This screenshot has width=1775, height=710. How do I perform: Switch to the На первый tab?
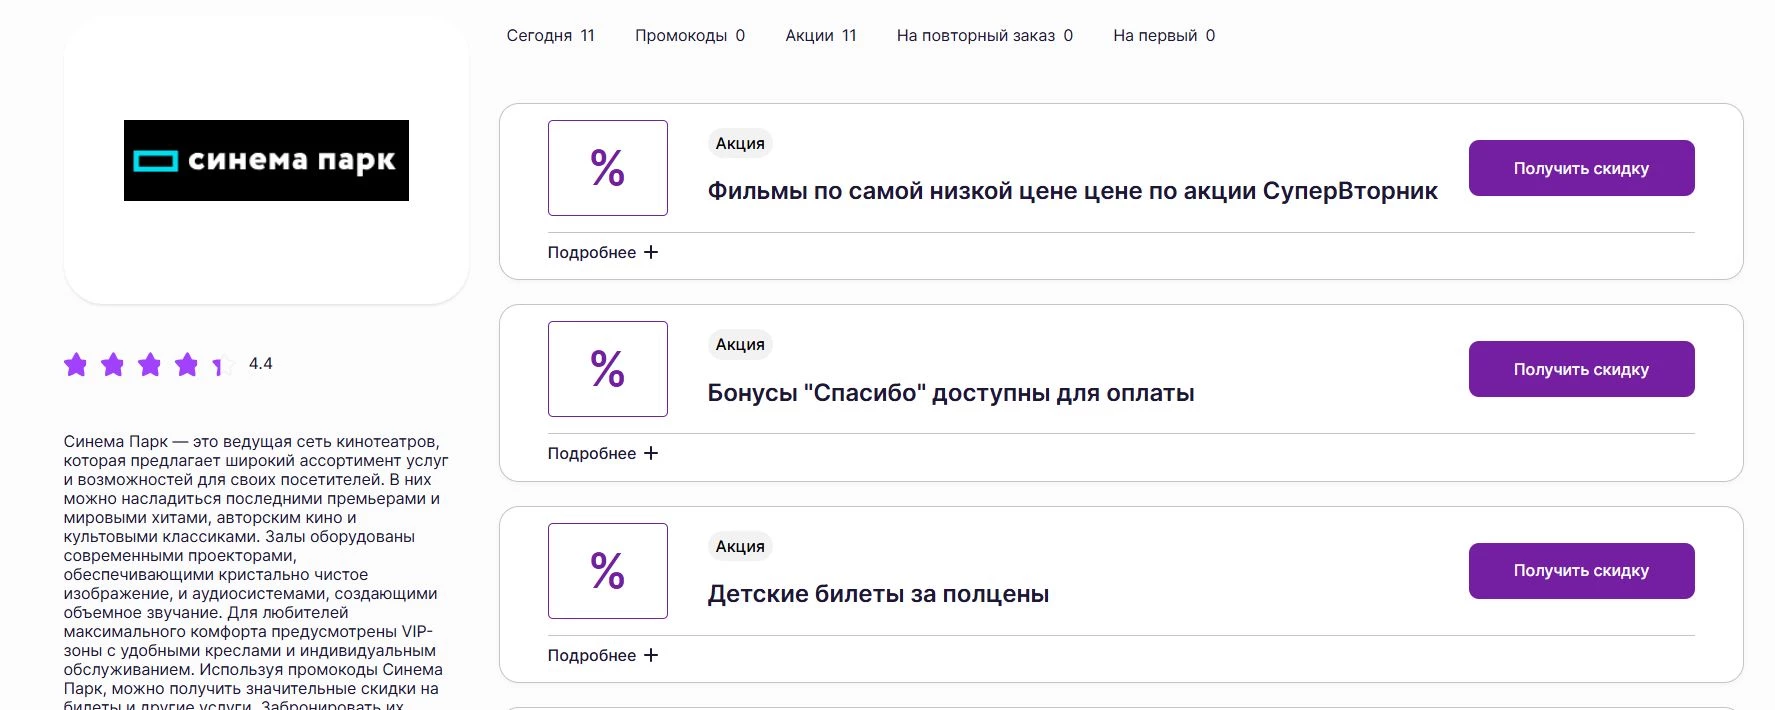(x=1164, y=35)
